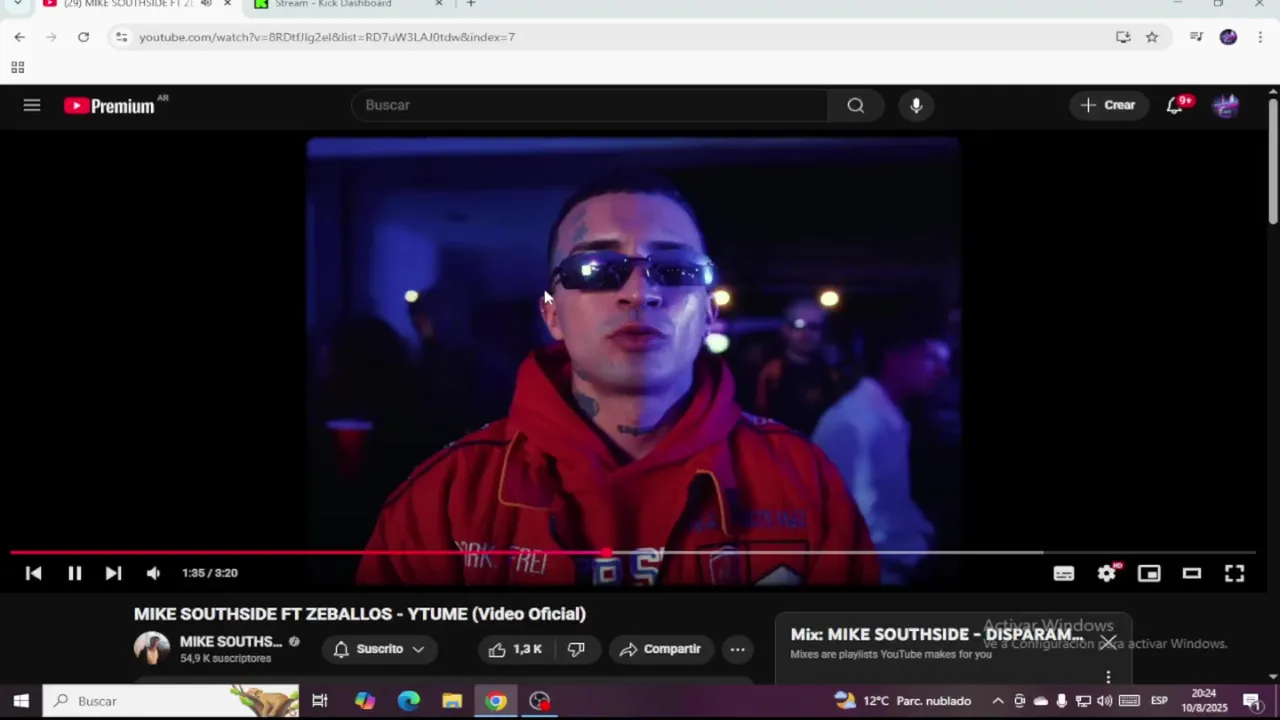Skip to the previous video
The width and height of the screenshot is (1280, 720).
coord(33,573)
